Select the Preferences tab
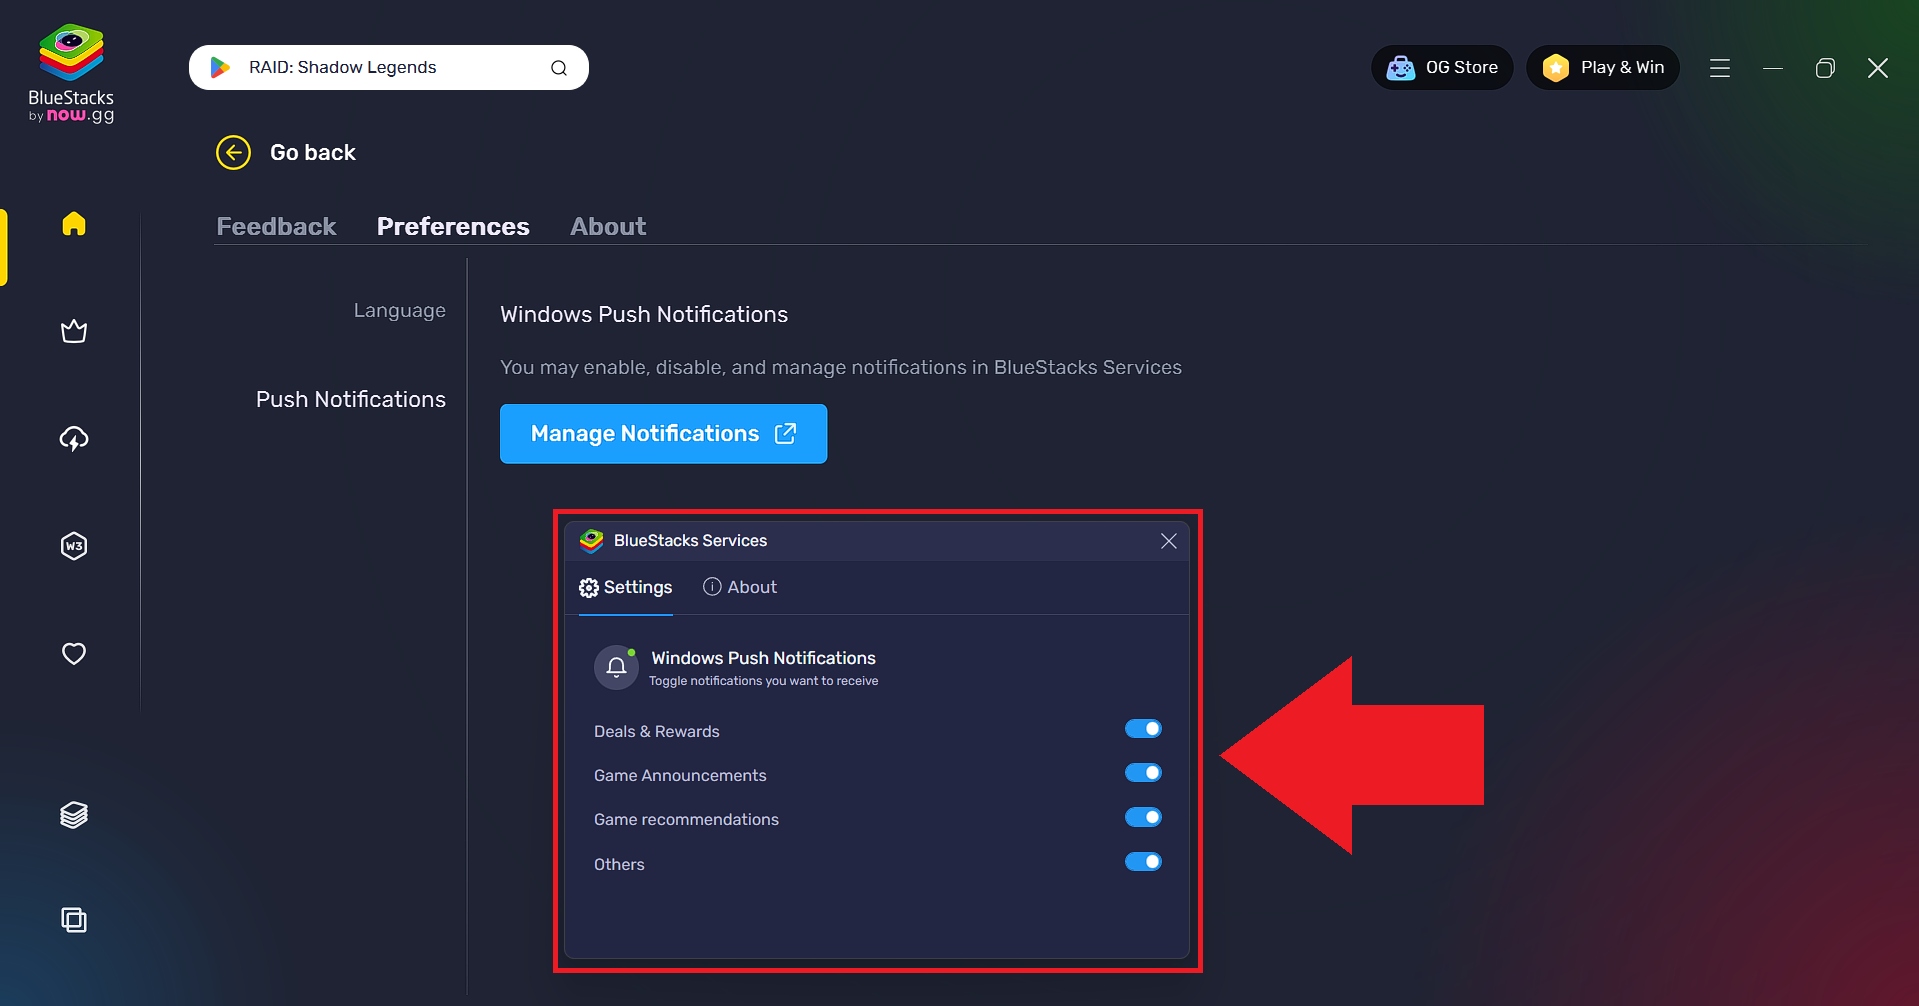 [453, 227]
